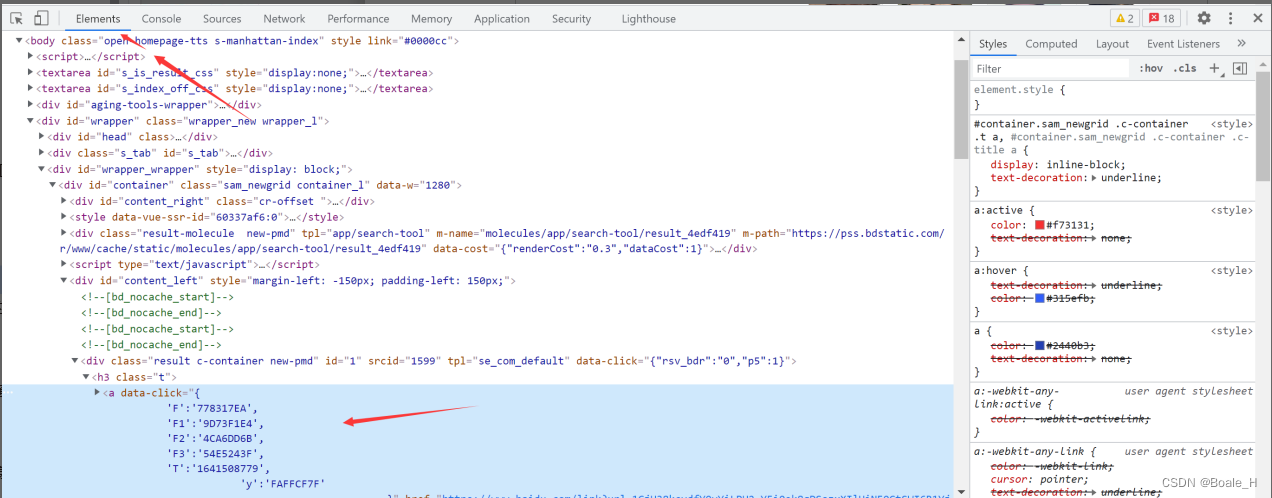Collapse the result c-container div node
This screenshot has width=1272, height=498.
[x=75, y=361]
